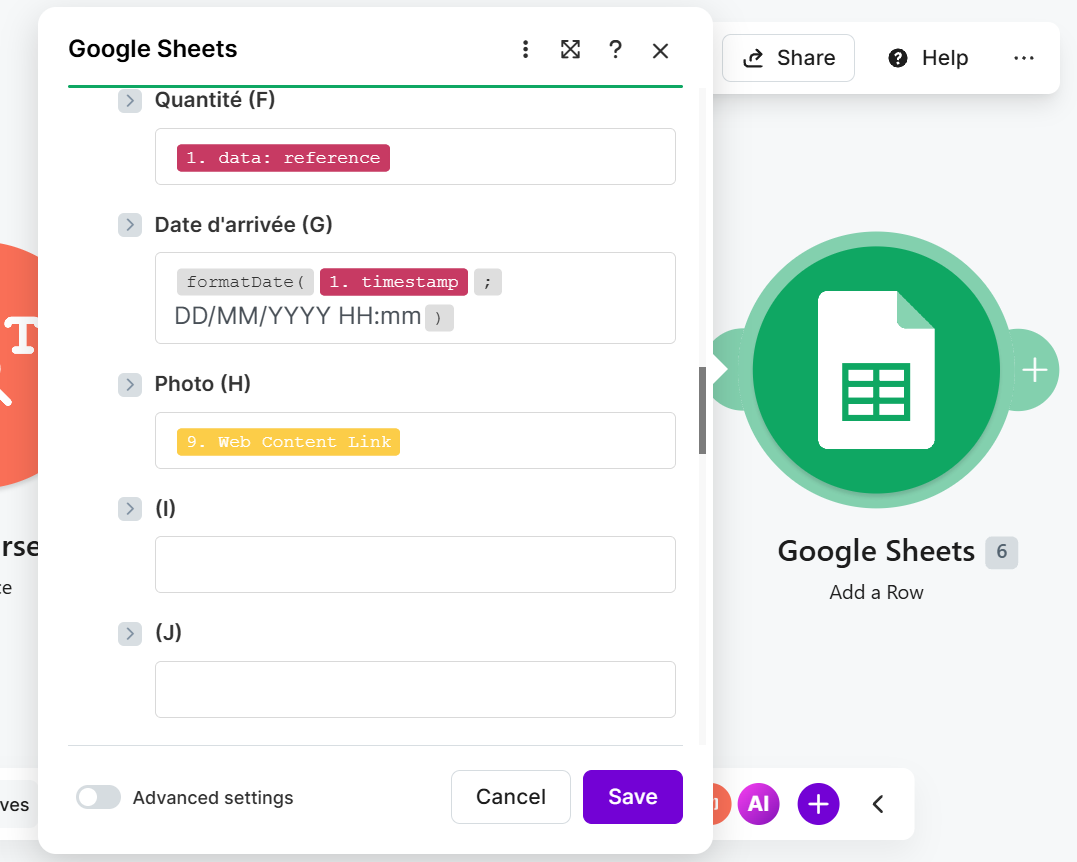Image resolution: width=1077 pixels, height=862 pixels.
Task: Click the Cancel button
Action: click(511, 797)
